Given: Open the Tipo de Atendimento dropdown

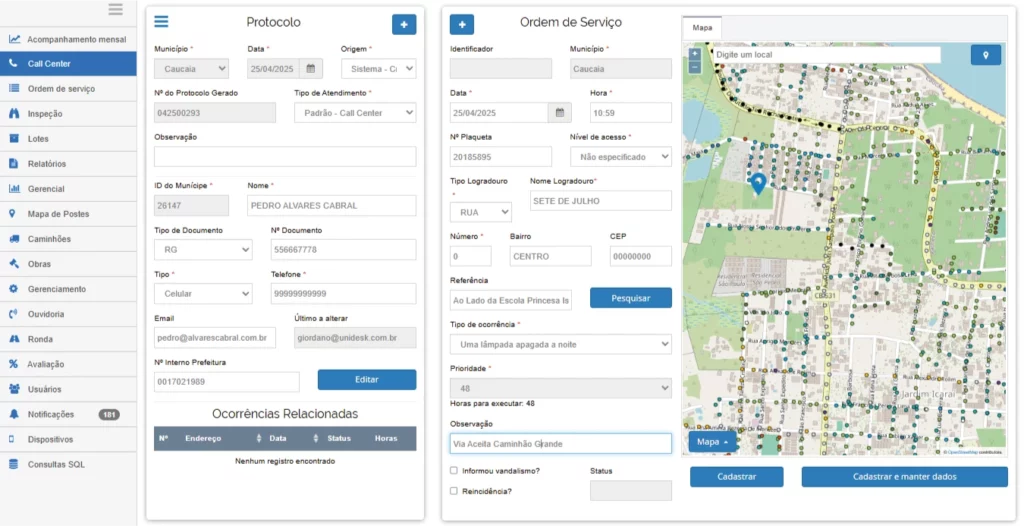Looking at the screenshot, I should (x=355, y=113).
